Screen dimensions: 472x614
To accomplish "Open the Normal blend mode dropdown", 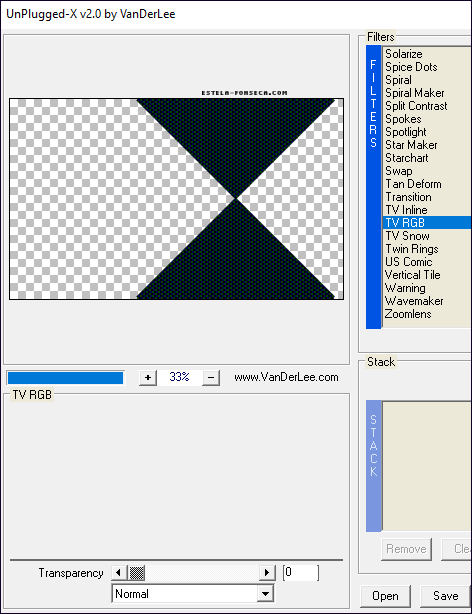I will pyautogui.click(x=192, y=594).
